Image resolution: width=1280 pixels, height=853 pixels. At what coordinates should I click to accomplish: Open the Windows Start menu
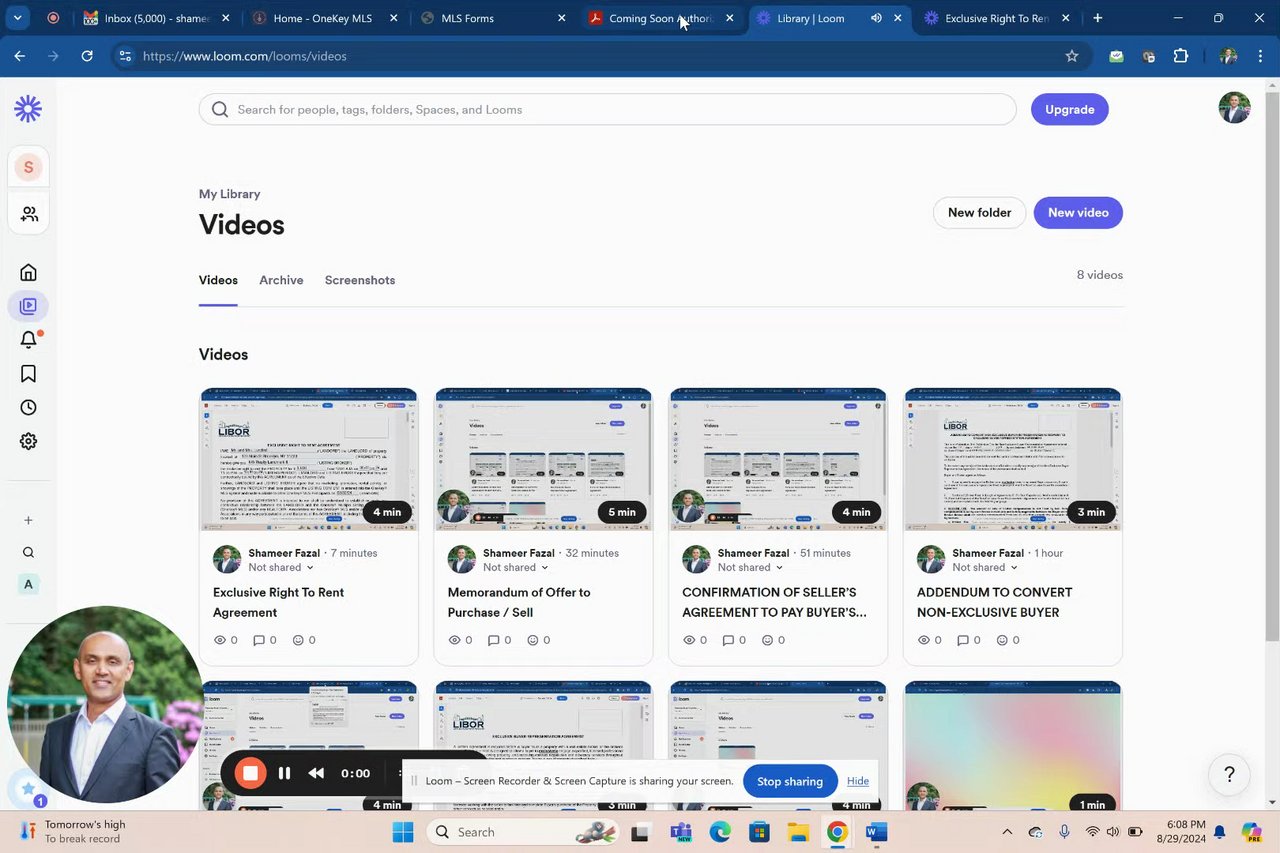click(403, 832)
